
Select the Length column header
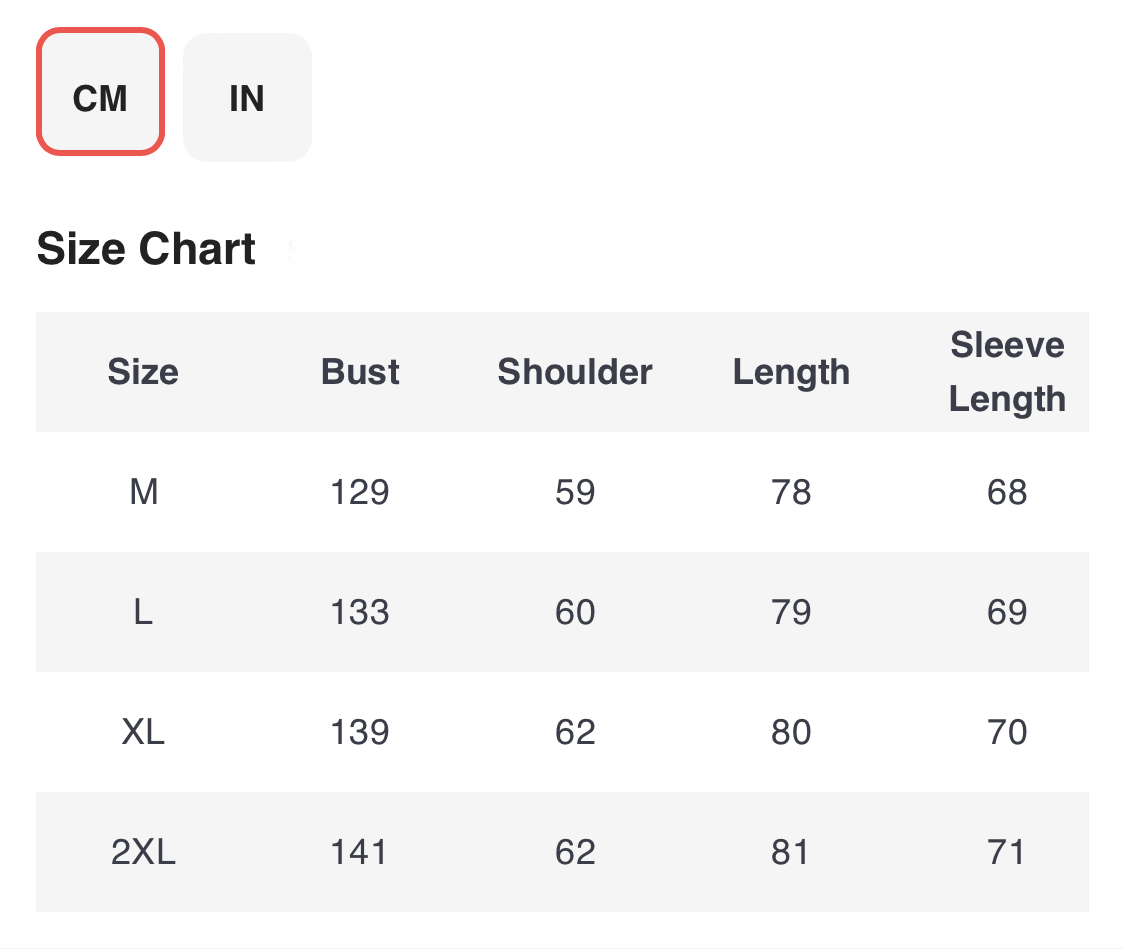click(791, 373)
